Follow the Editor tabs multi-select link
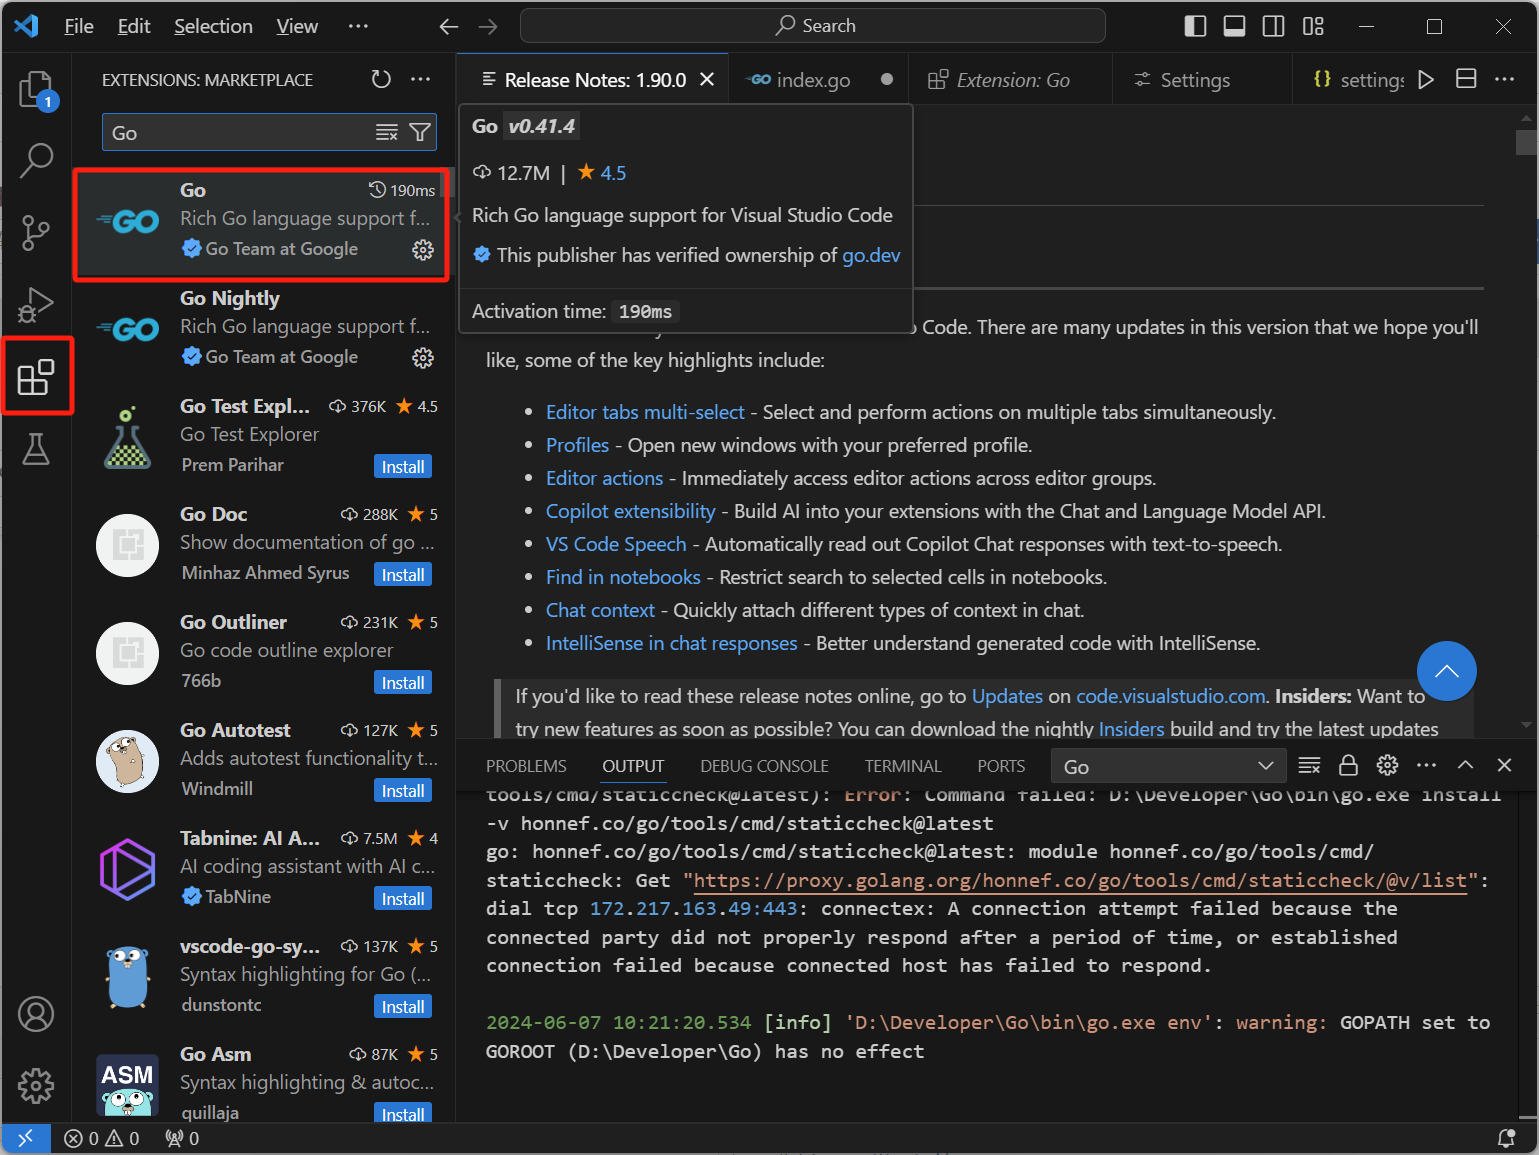The width and height of the screenshot is (1539, 1155). coord(645,412)
